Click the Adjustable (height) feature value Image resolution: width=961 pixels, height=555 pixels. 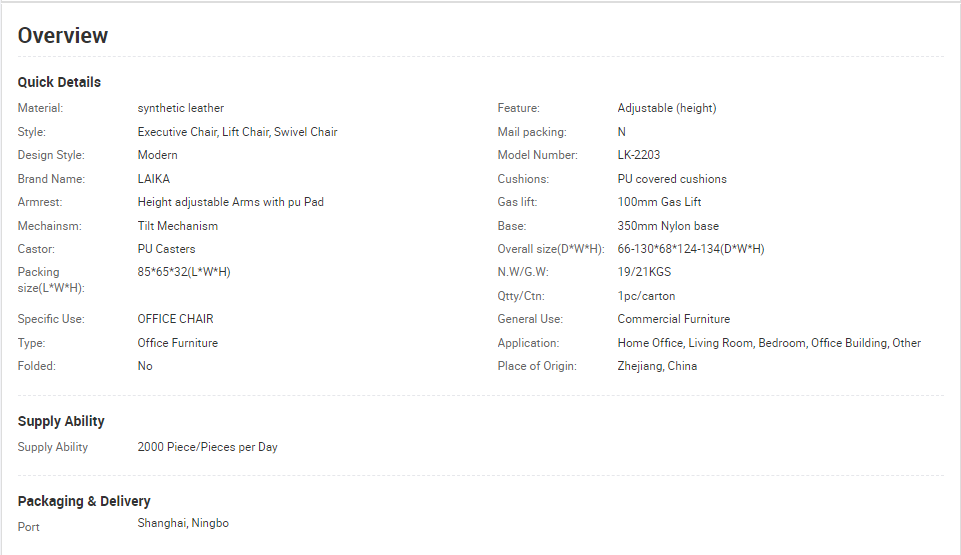coord(667,108)
